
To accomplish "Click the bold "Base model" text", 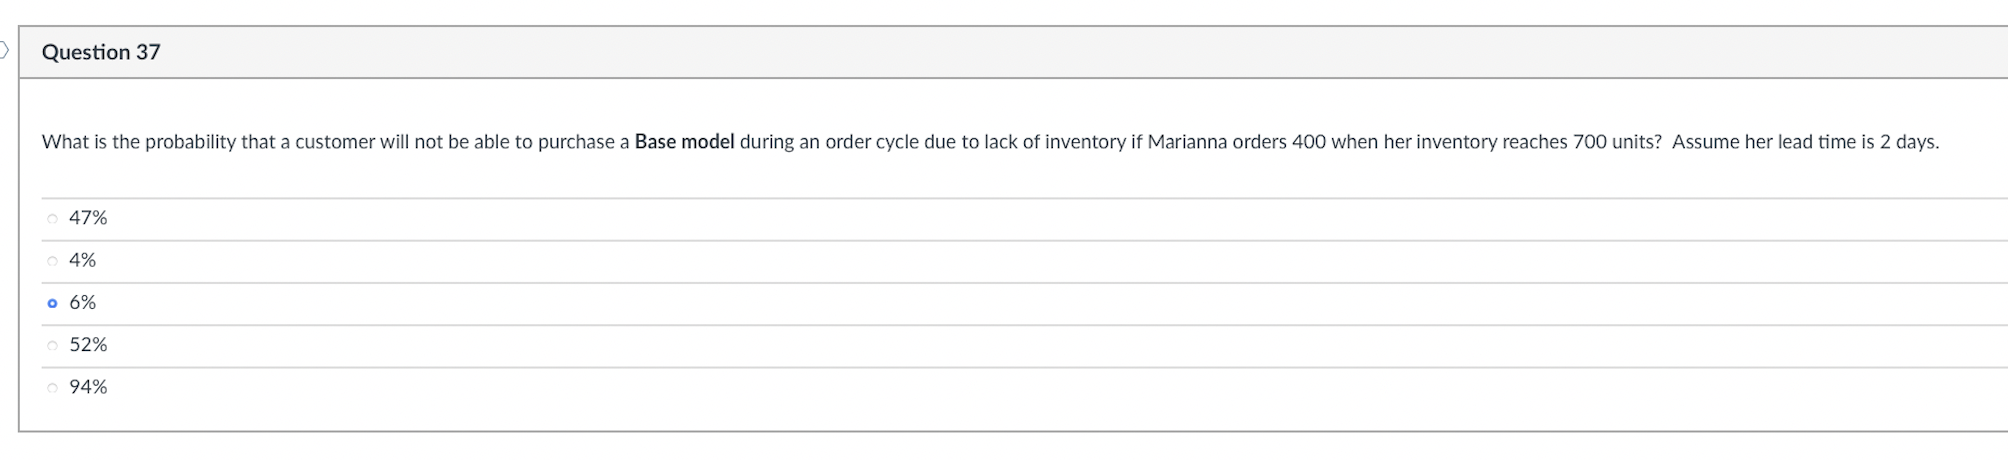I will (684, 142).
